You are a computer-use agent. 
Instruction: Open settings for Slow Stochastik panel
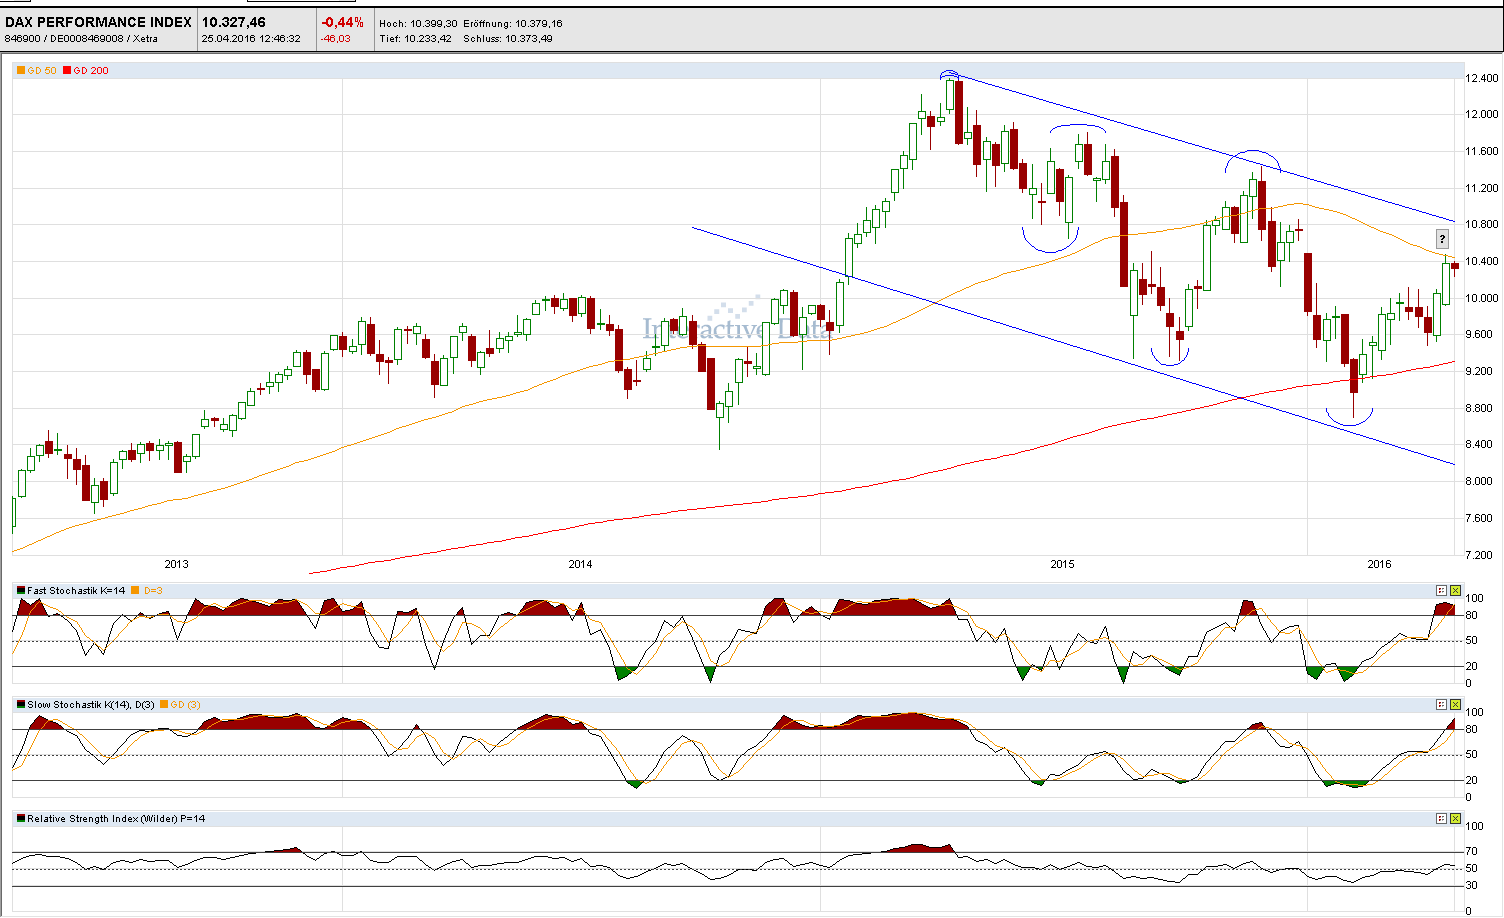pyautogui.click(x=1441, y=703)
